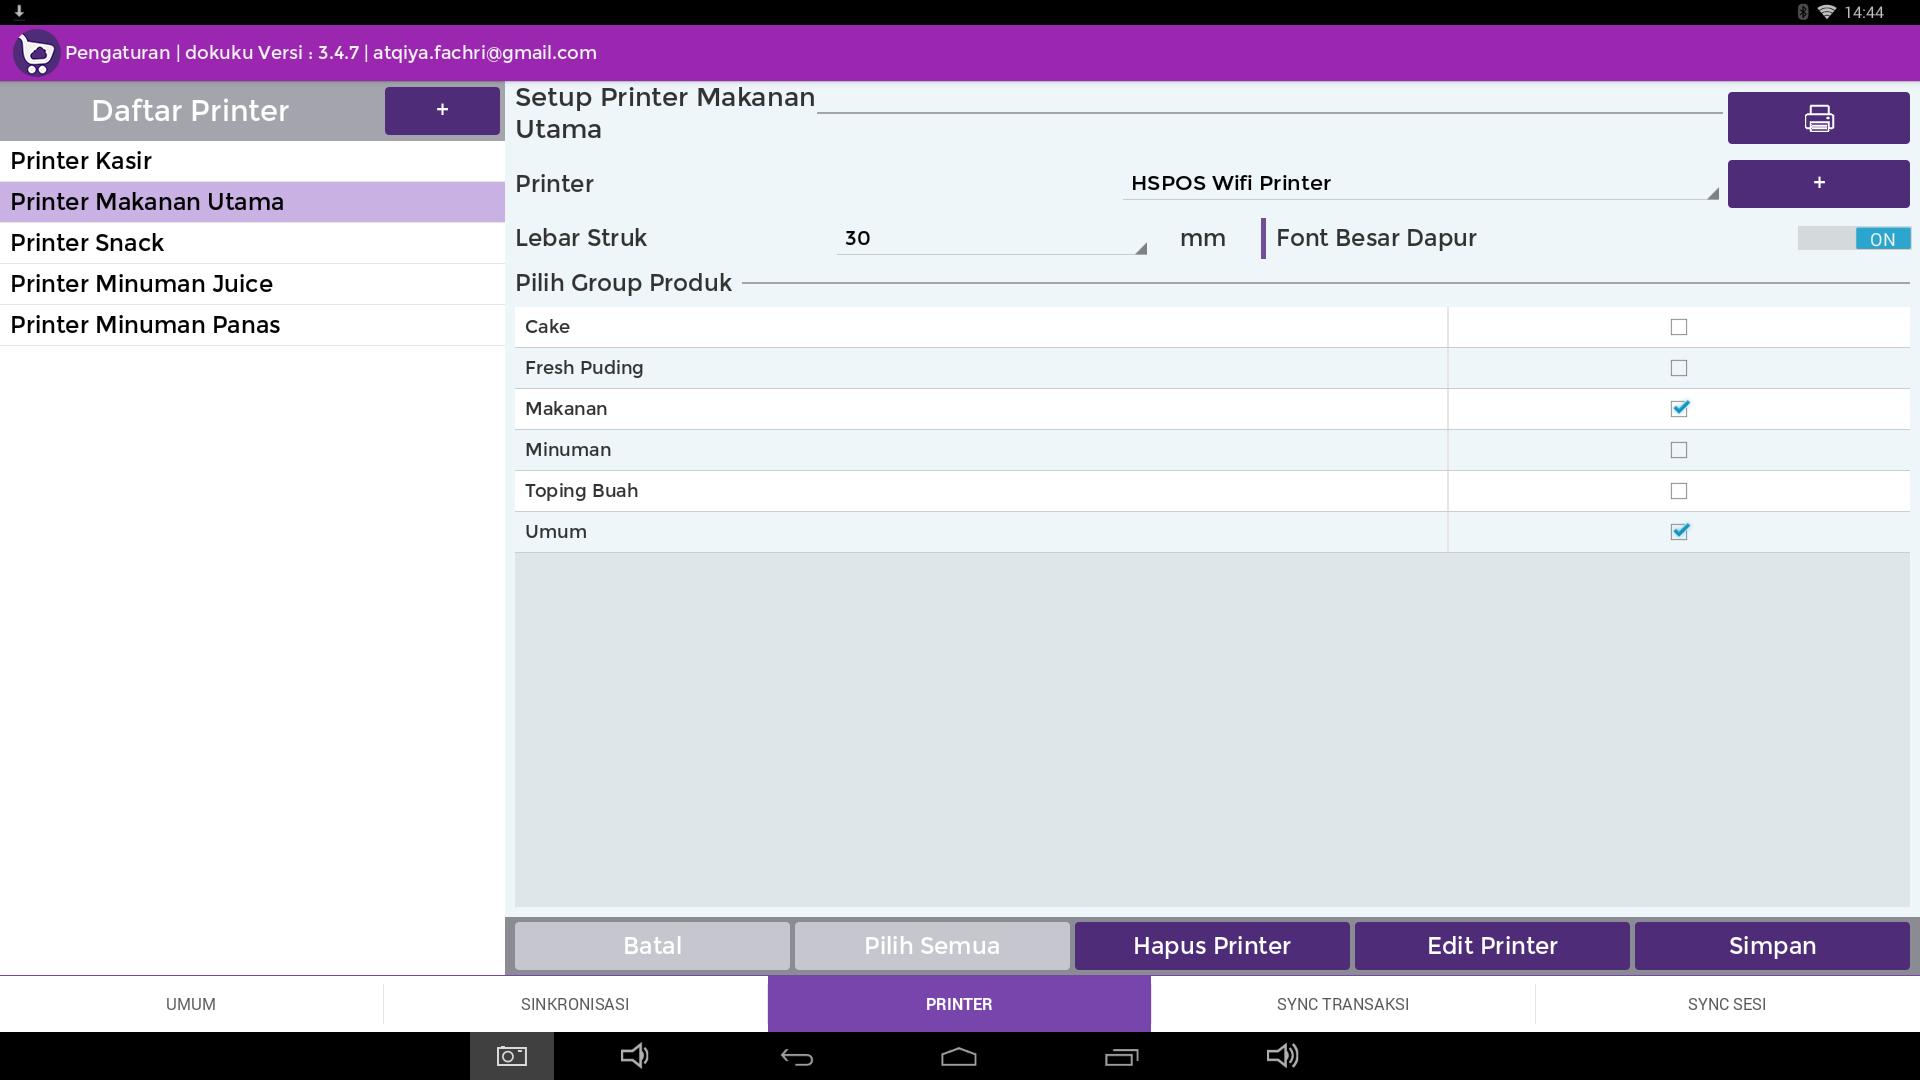Enable the Minuman group checkbox
Viewport: 1920px width, 1080px height.
point(1678,450)
